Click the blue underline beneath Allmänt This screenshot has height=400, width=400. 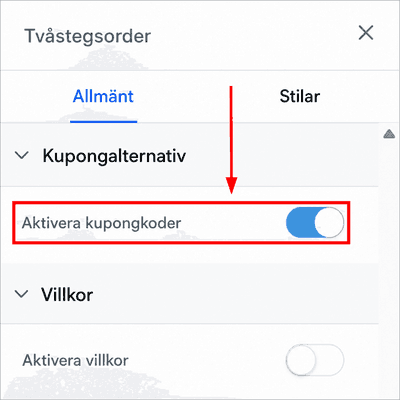(x=104, y=121)
